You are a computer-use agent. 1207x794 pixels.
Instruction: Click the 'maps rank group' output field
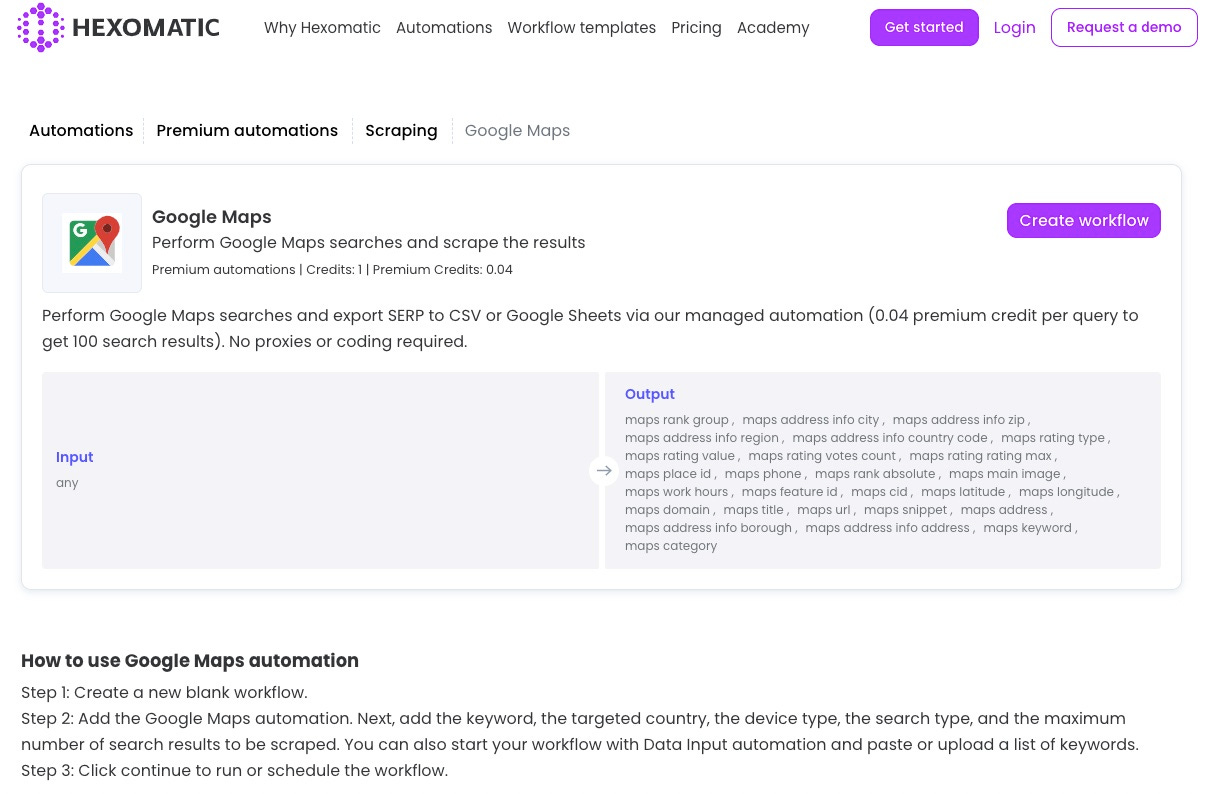(x=677, y=420)
